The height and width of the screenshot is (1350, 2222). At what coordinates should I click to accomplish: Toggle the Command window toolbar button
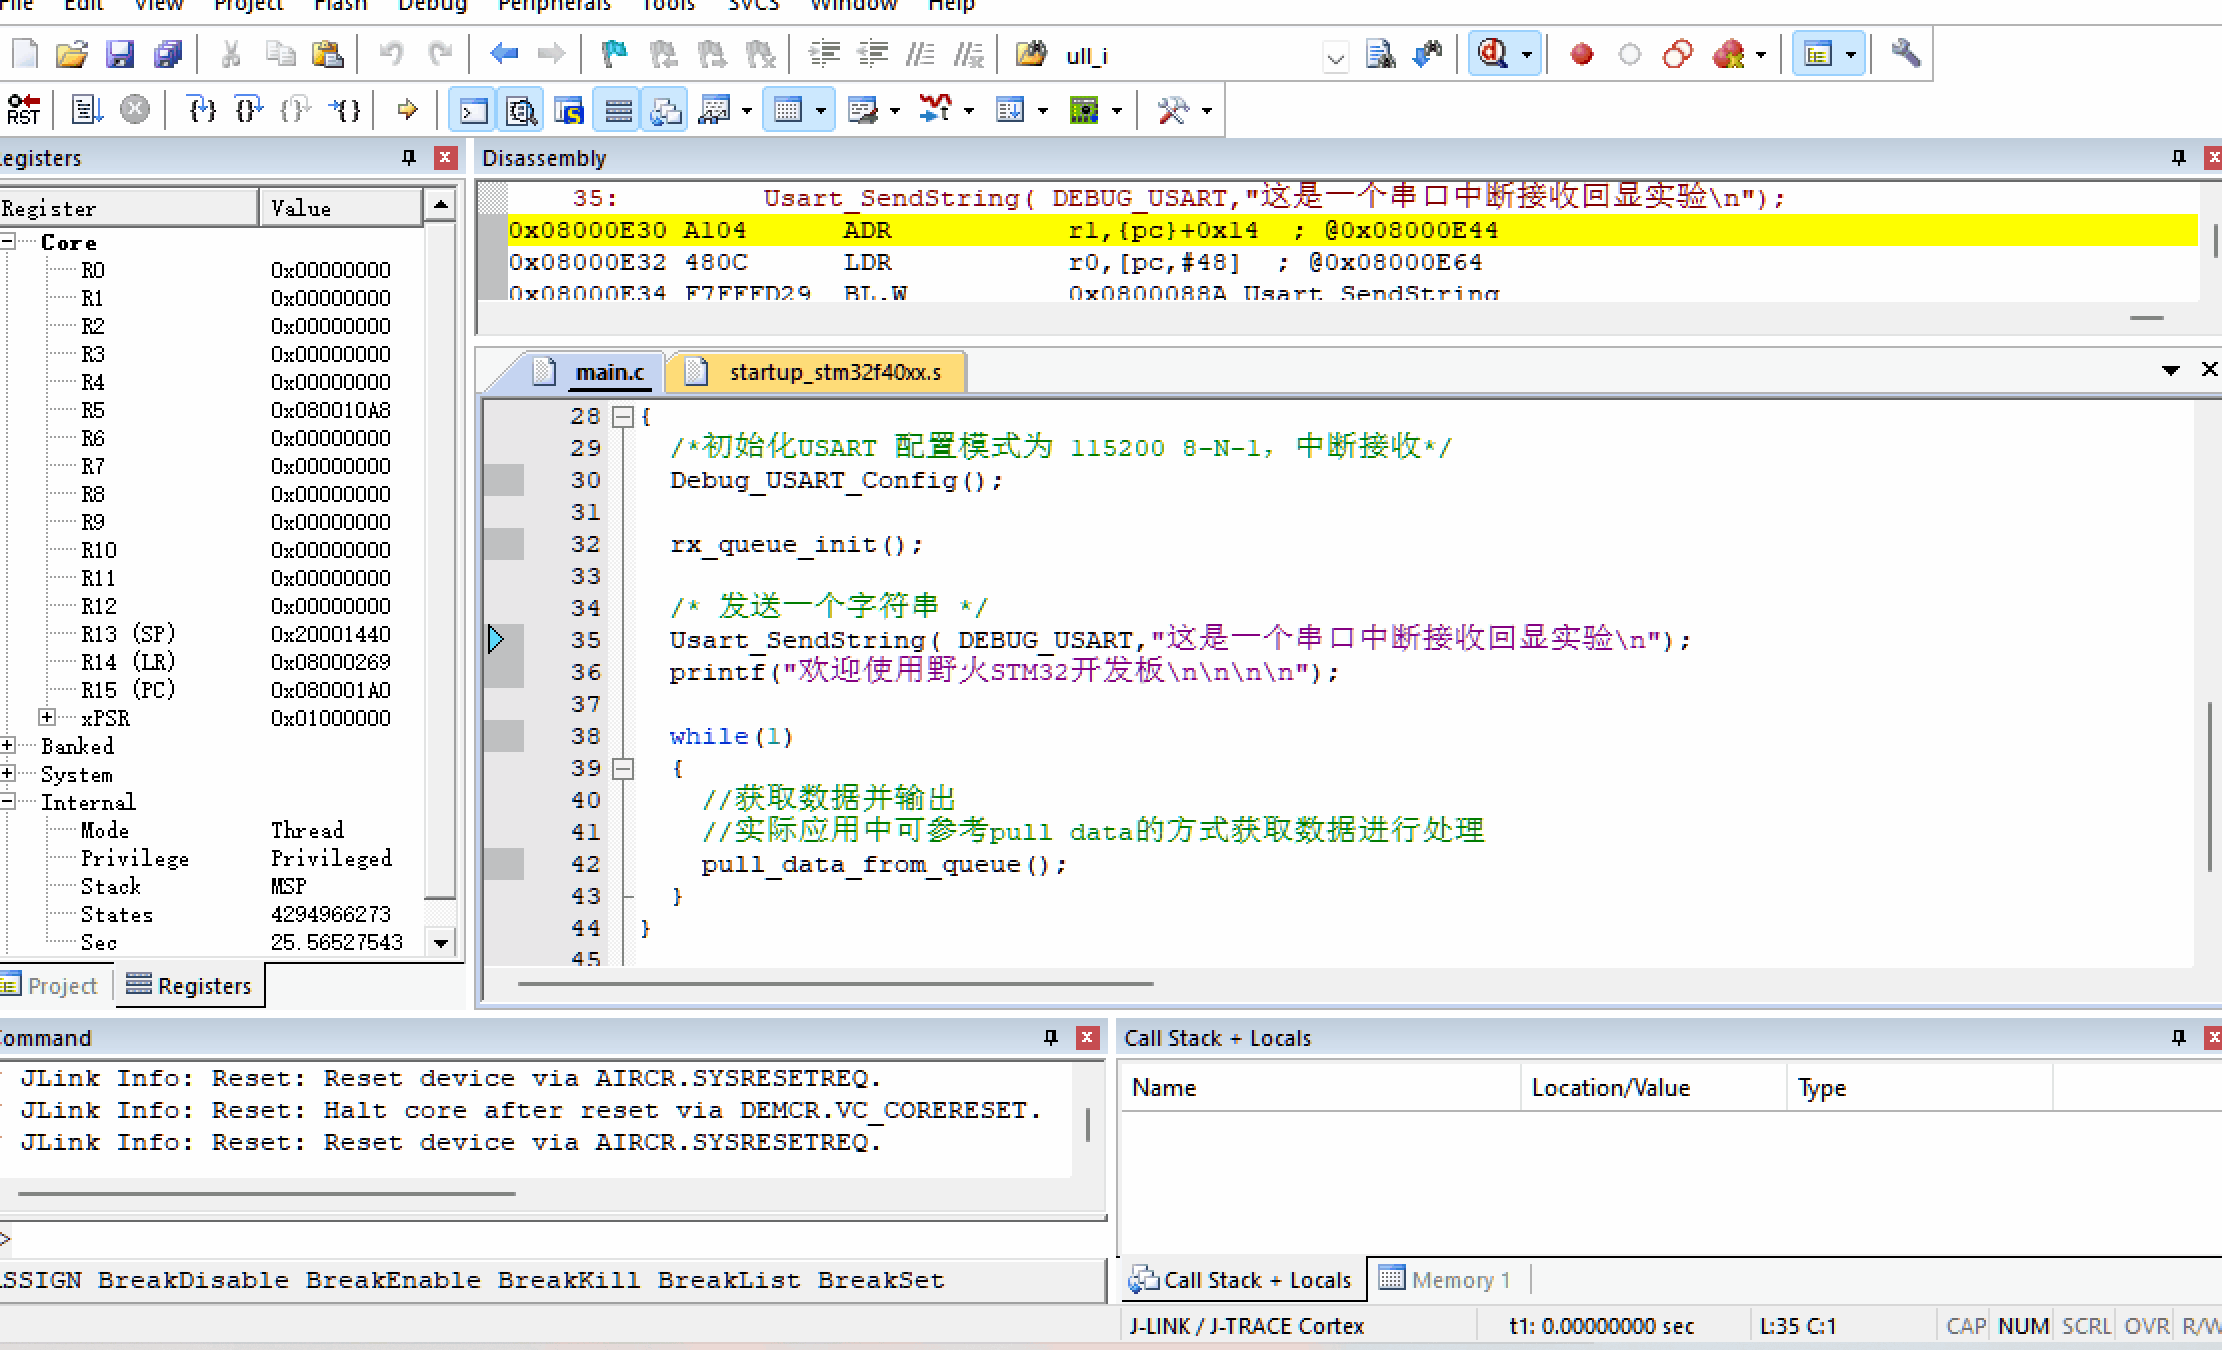click(473, 109)
